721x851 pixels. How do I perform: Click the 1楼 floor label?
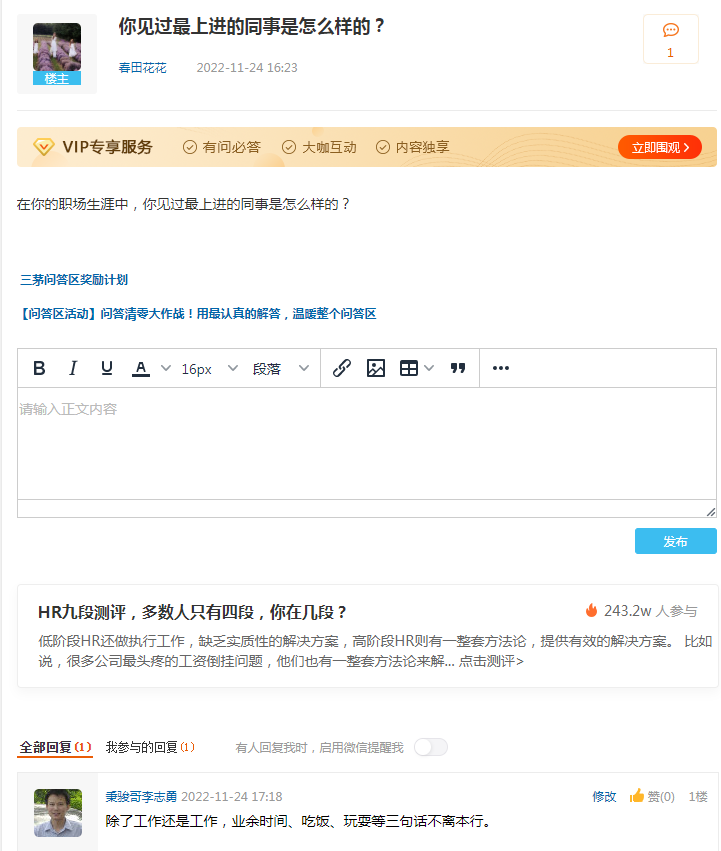click(698, 797)
